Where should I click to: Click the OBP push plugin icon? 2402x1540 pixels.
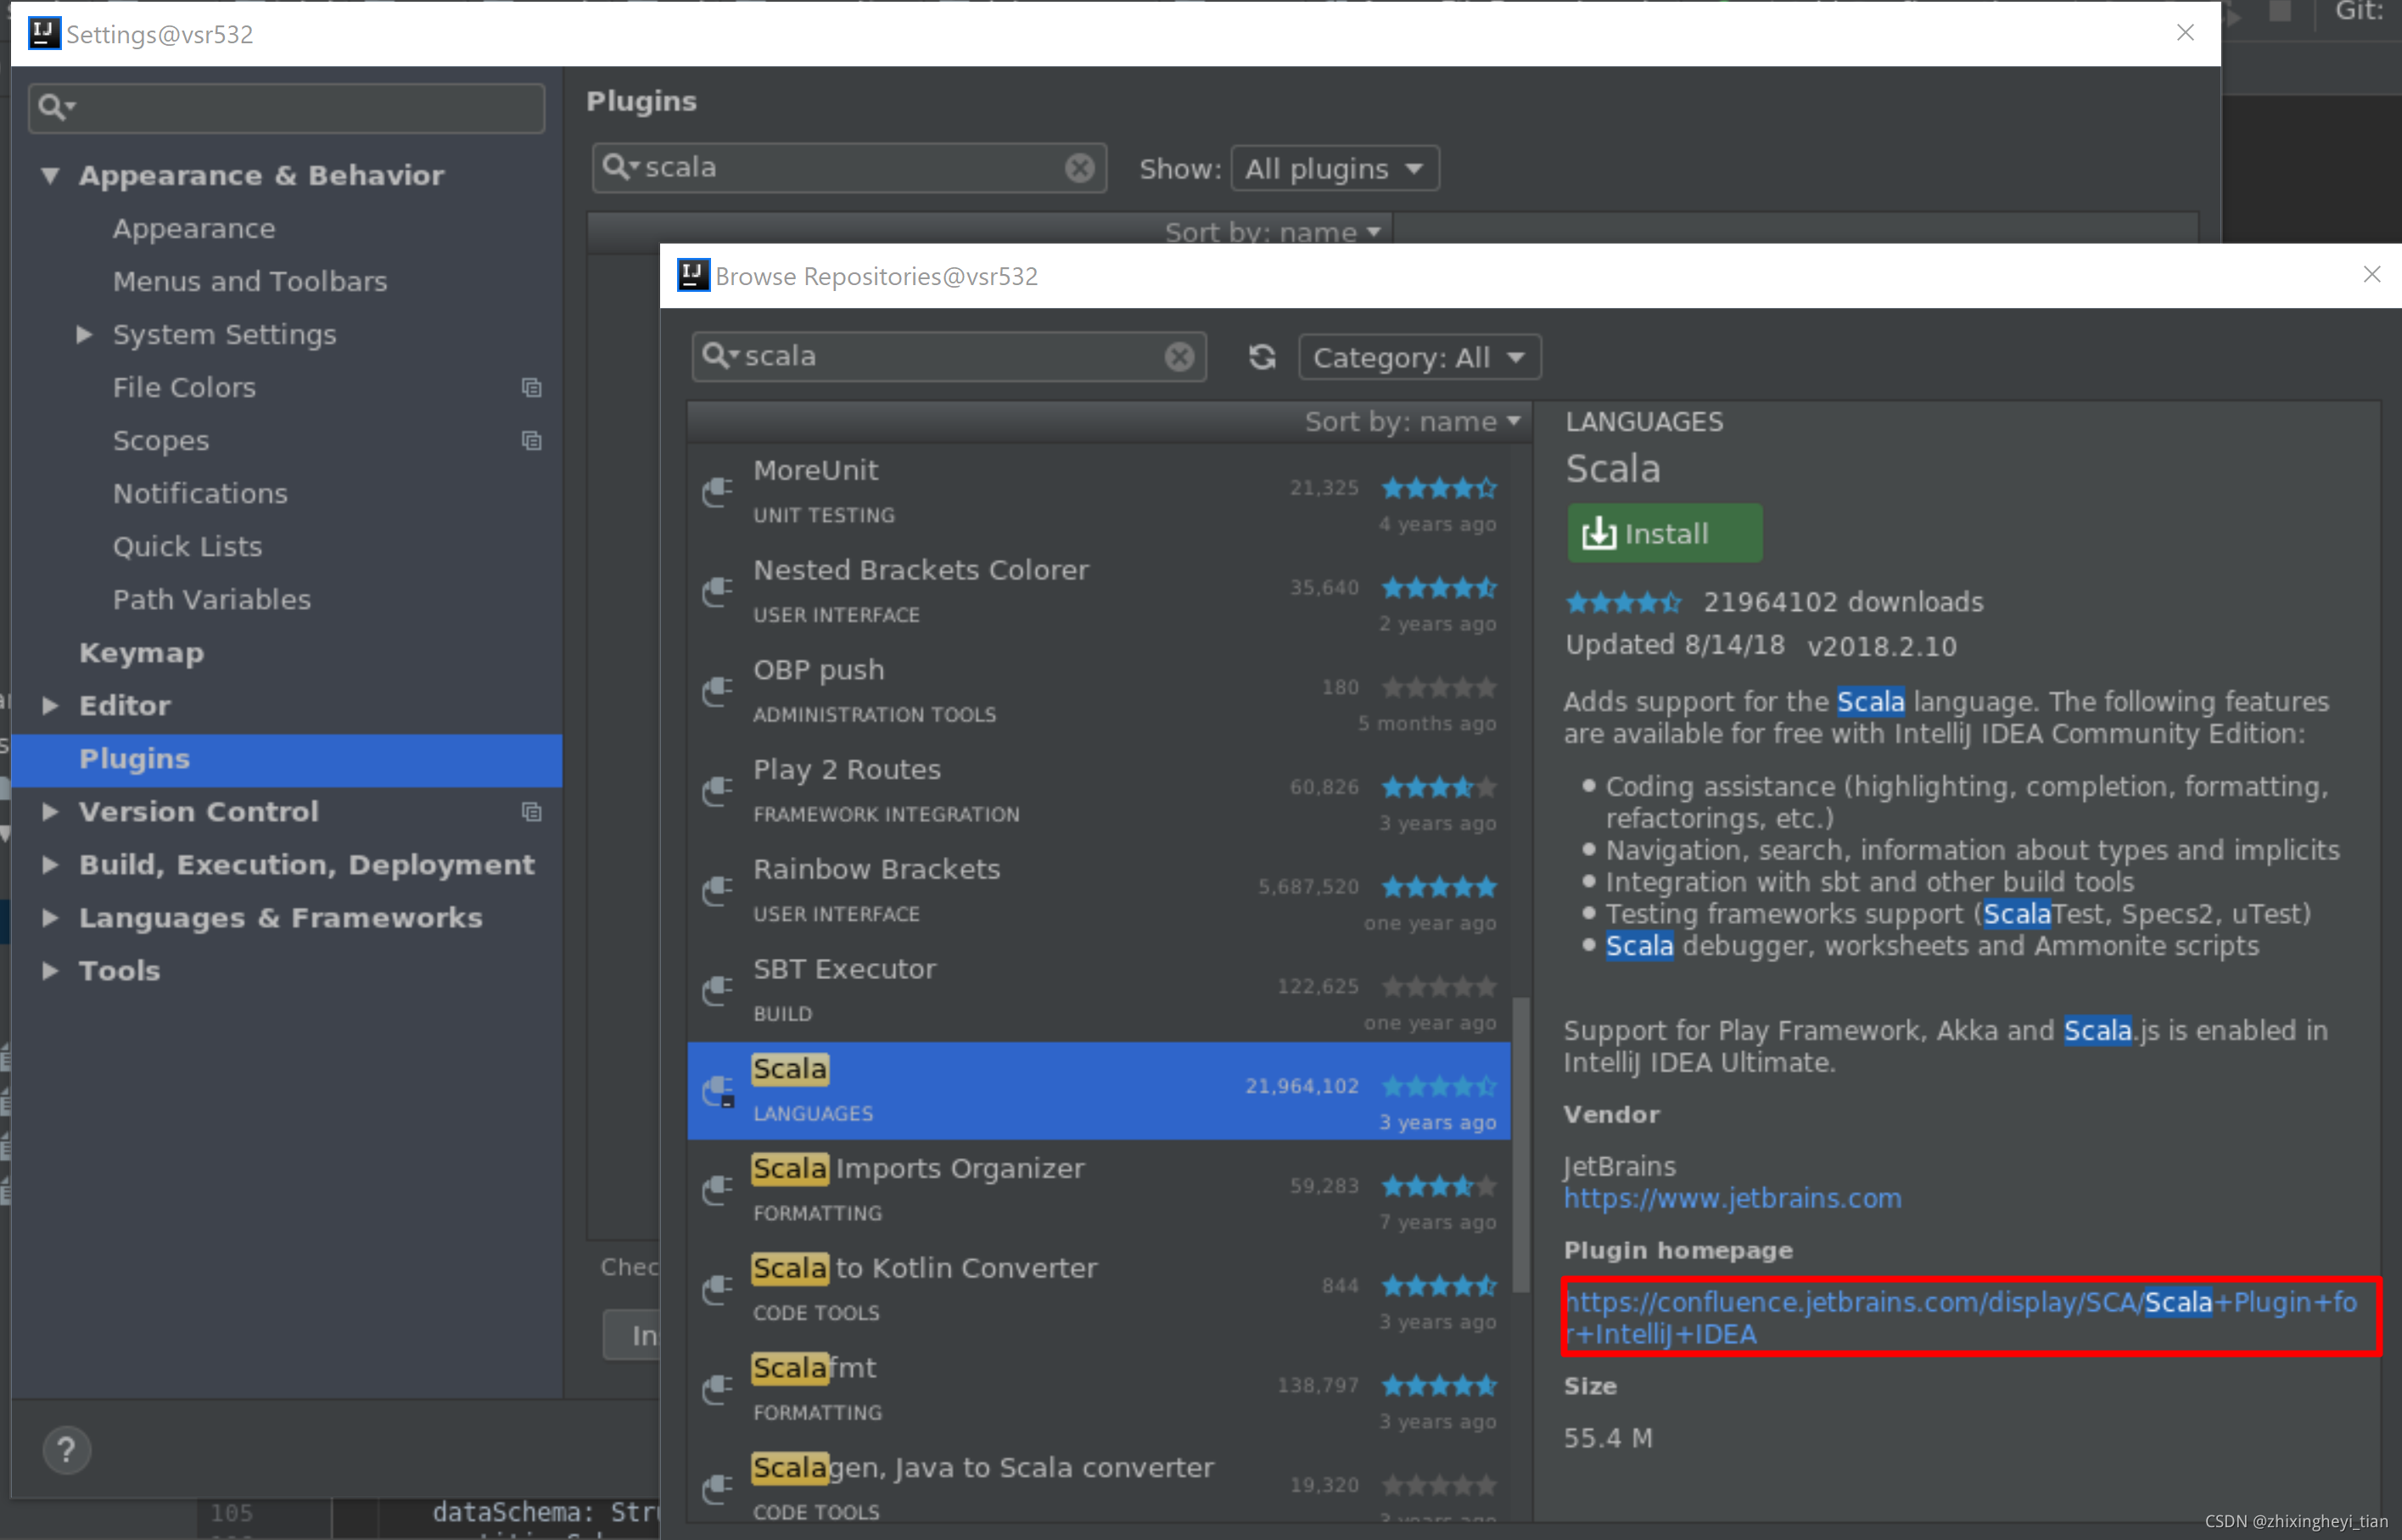click(x=717, y=691)
